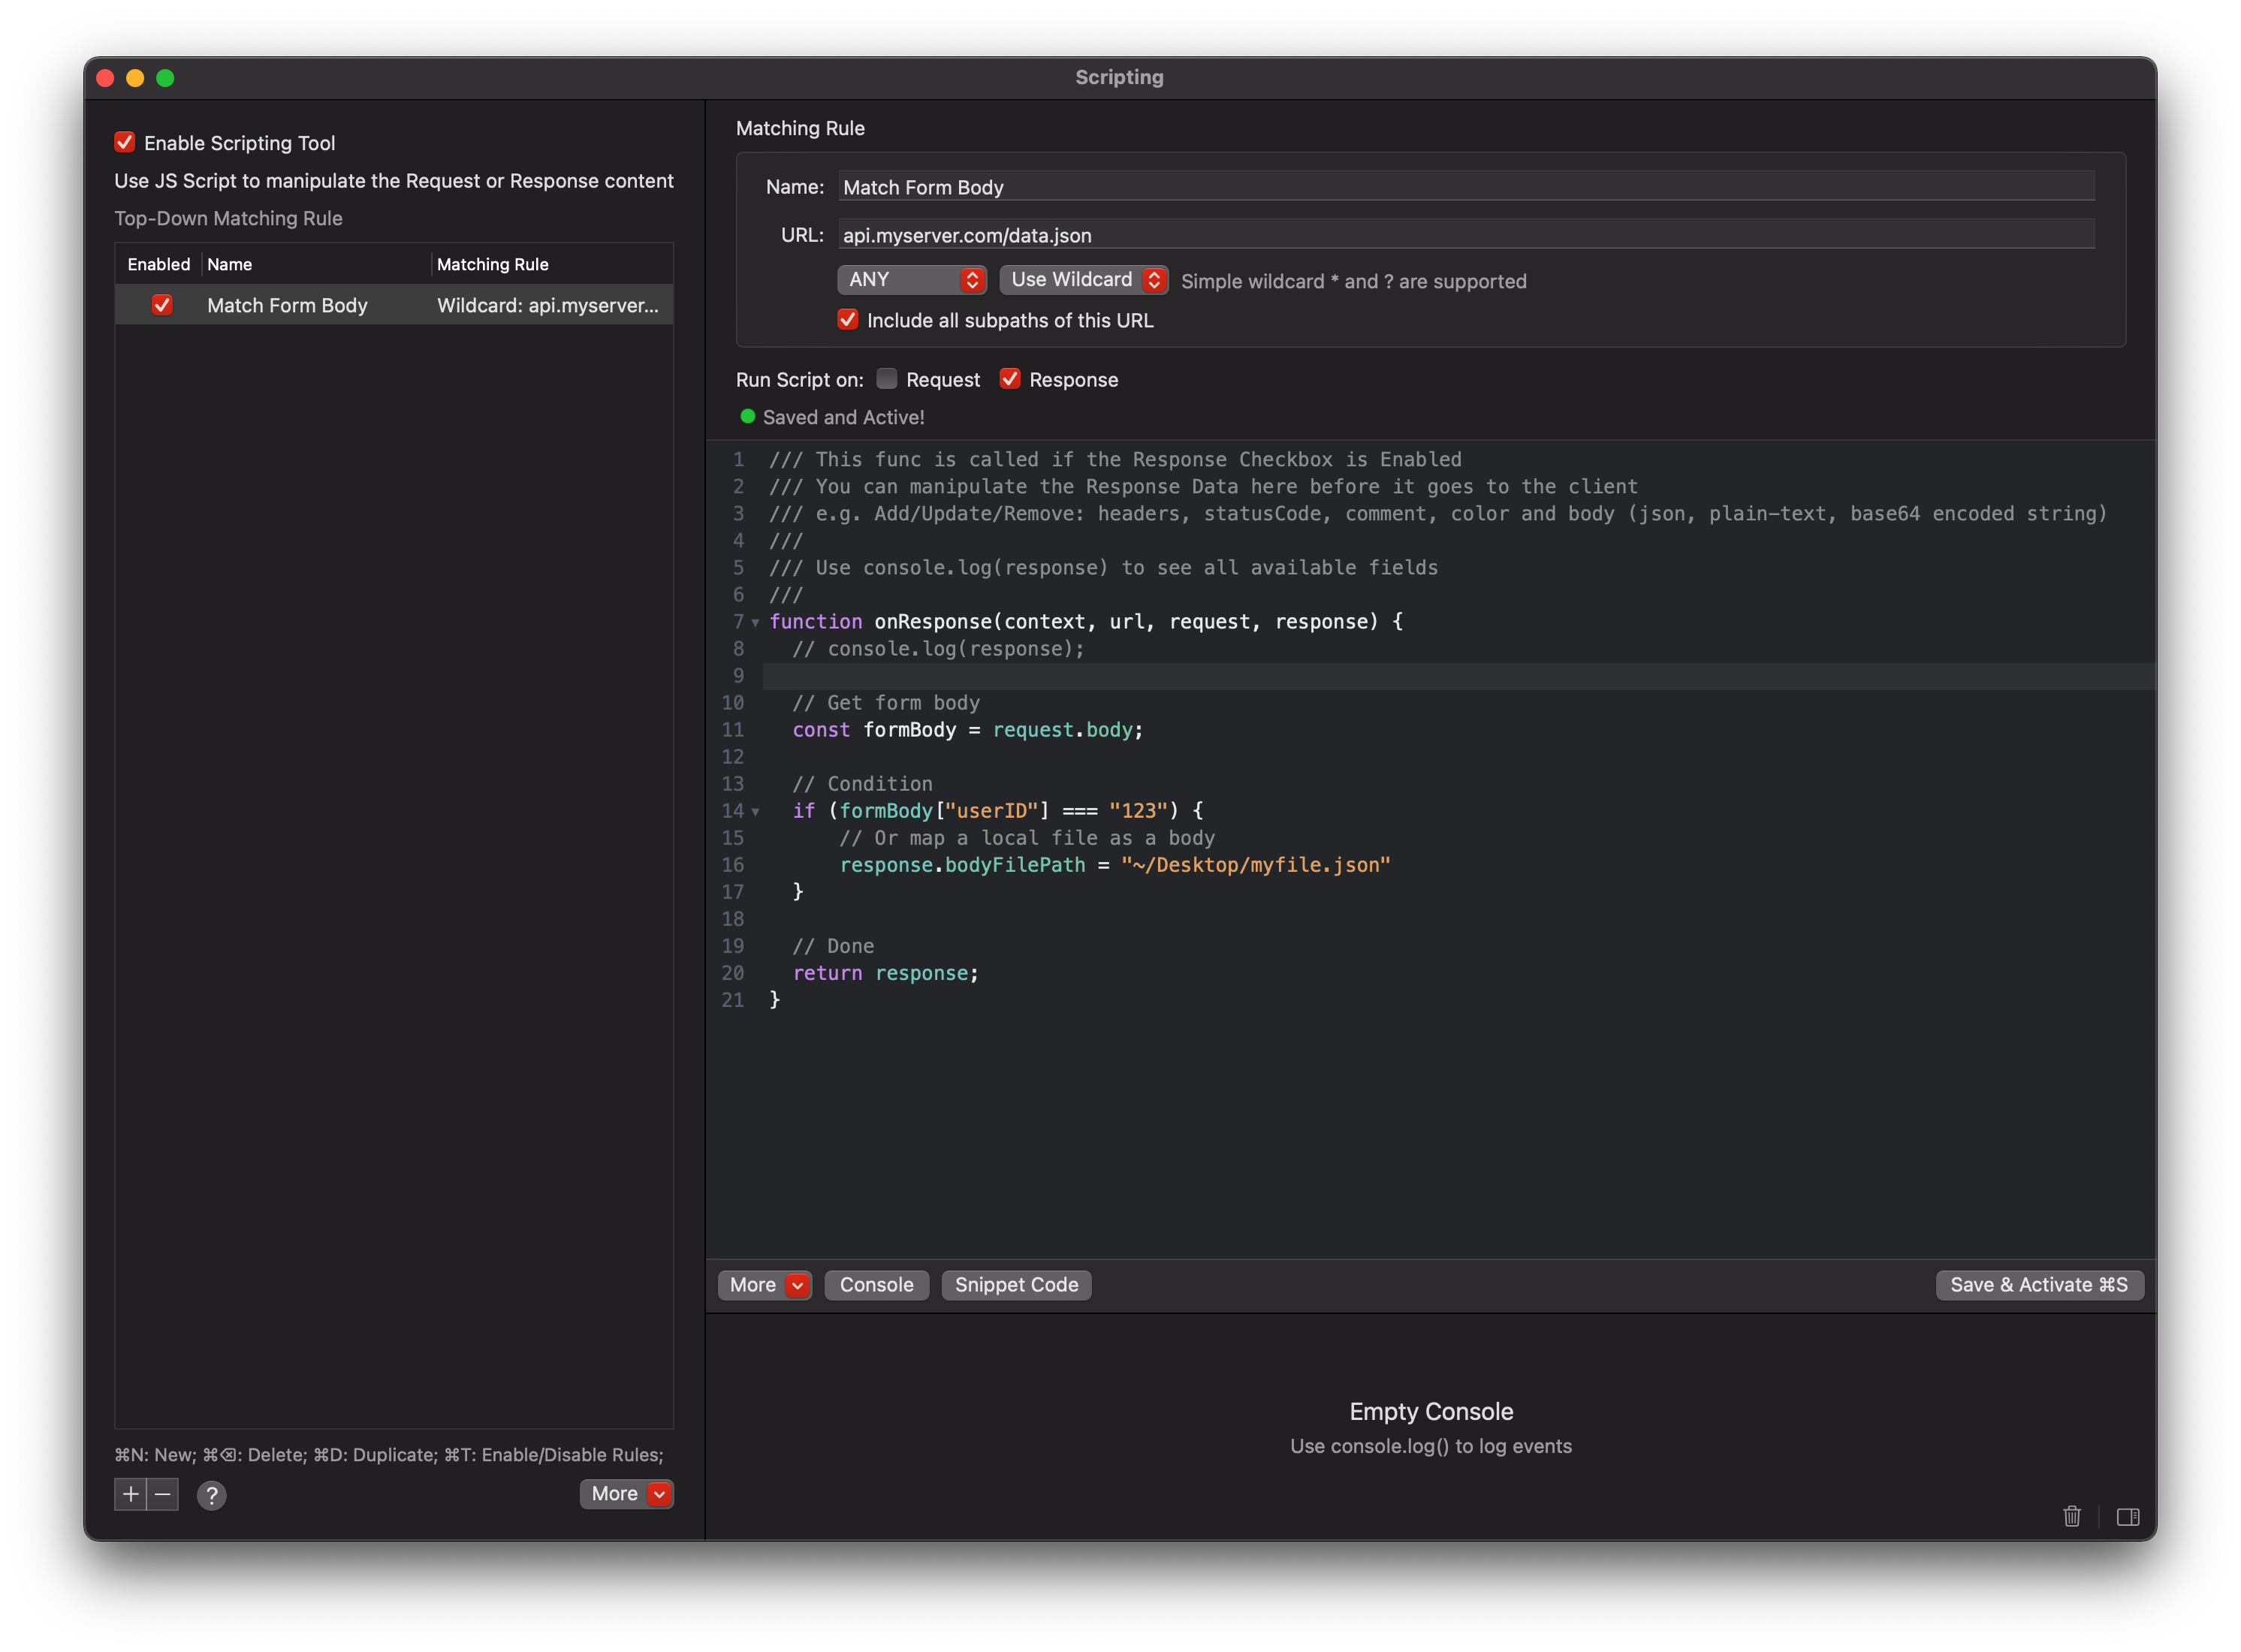
Task: Enable the Scripting Tool checkbox
Action: pyautogui.click(x=124, y=142)
